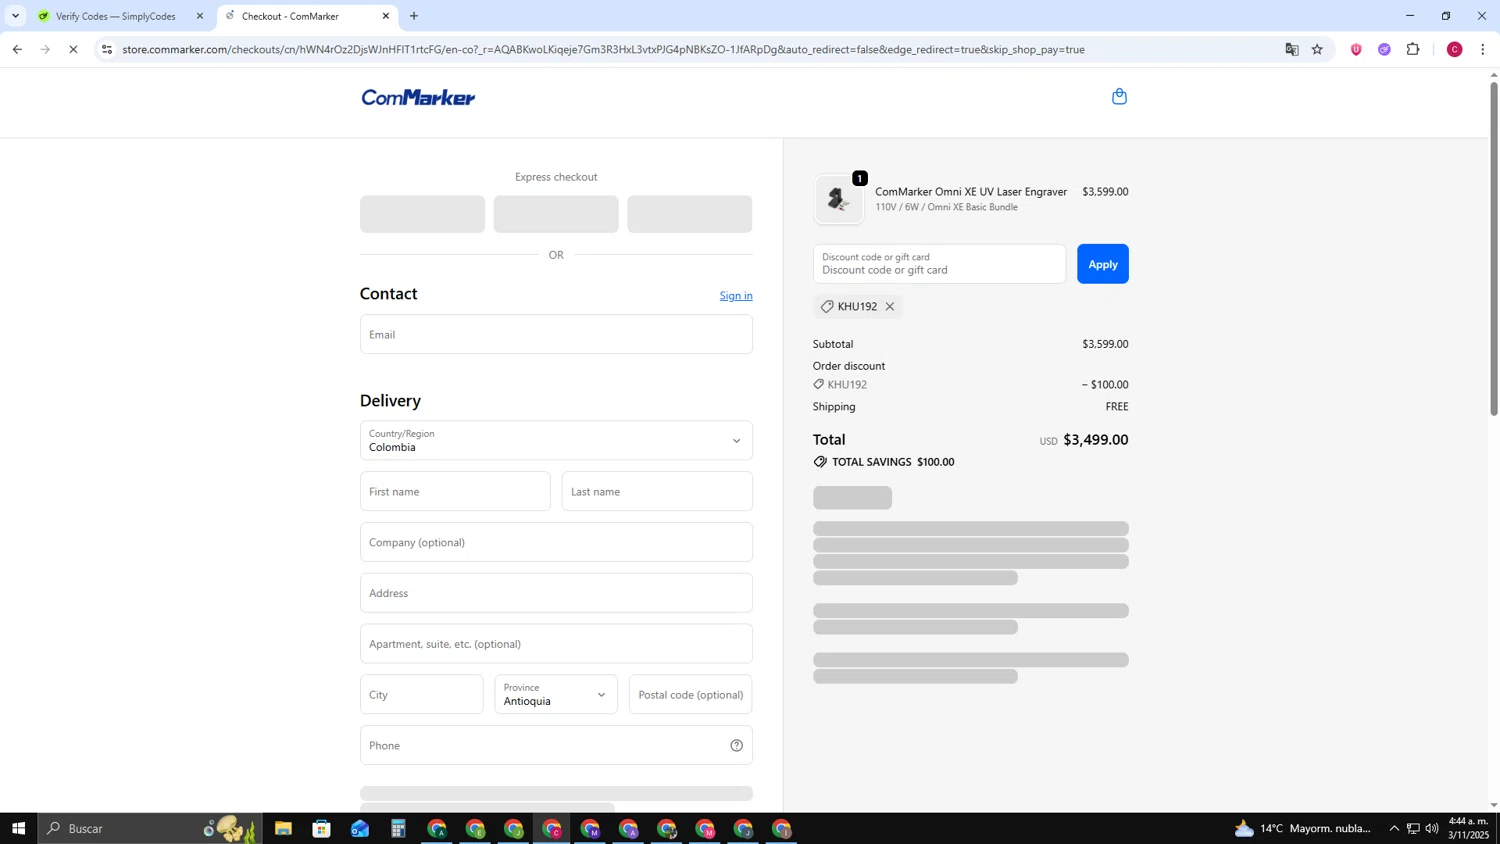Stop loading the page
This screenshot has width=1500, height=844.
(x=73, y=49)
